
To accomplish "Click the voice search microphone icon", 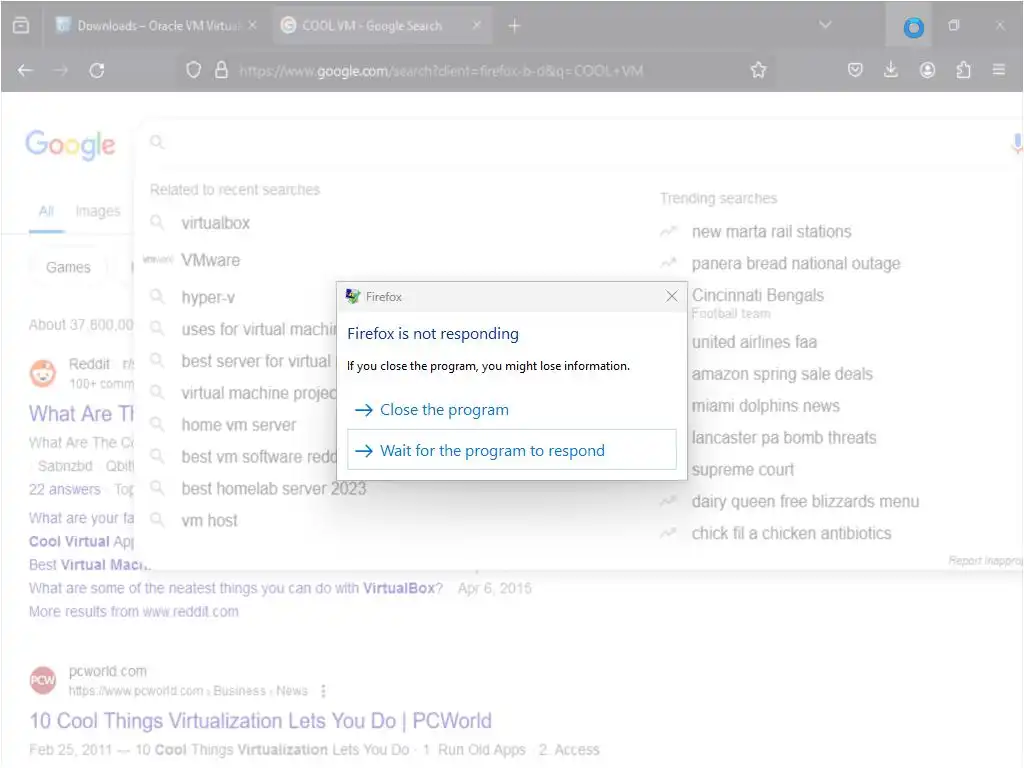I will [x=1017, y=142].
